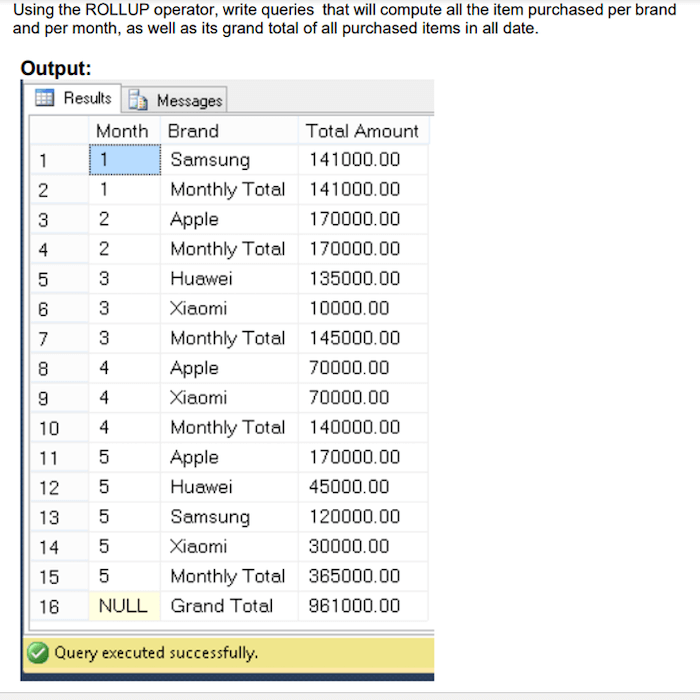Select Apple in row 11

[229, 457]
